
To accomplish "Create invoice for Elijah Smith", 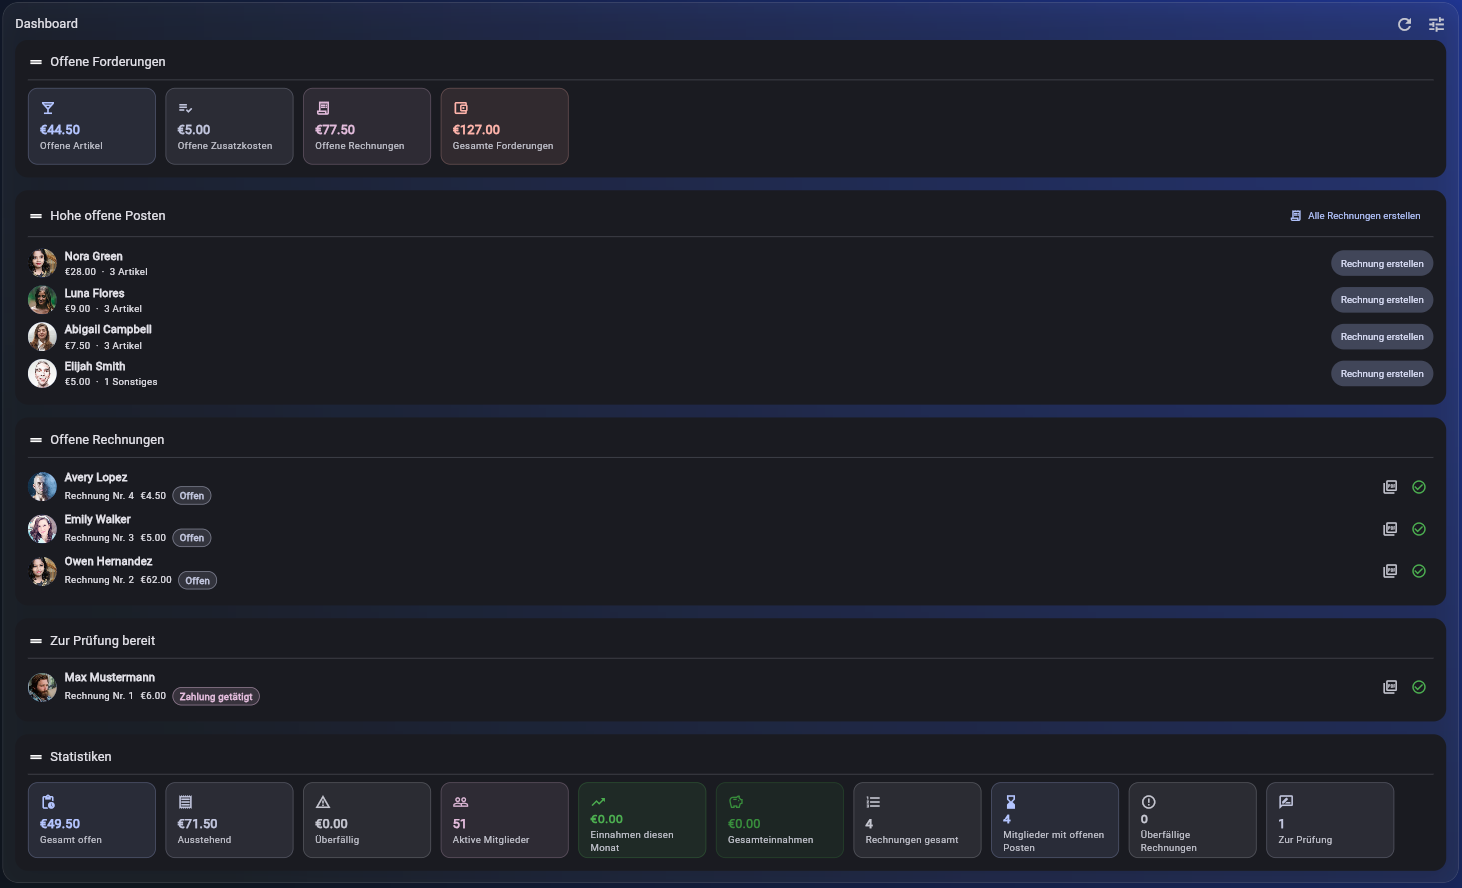I will (x=1382, y=373).
